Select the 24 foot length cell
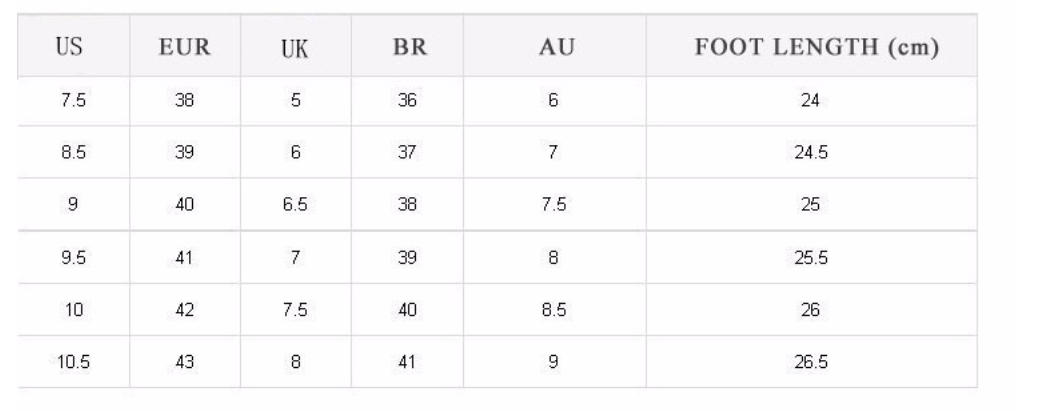The width and height of the screenshot is (1037, 412). point(810,100)
